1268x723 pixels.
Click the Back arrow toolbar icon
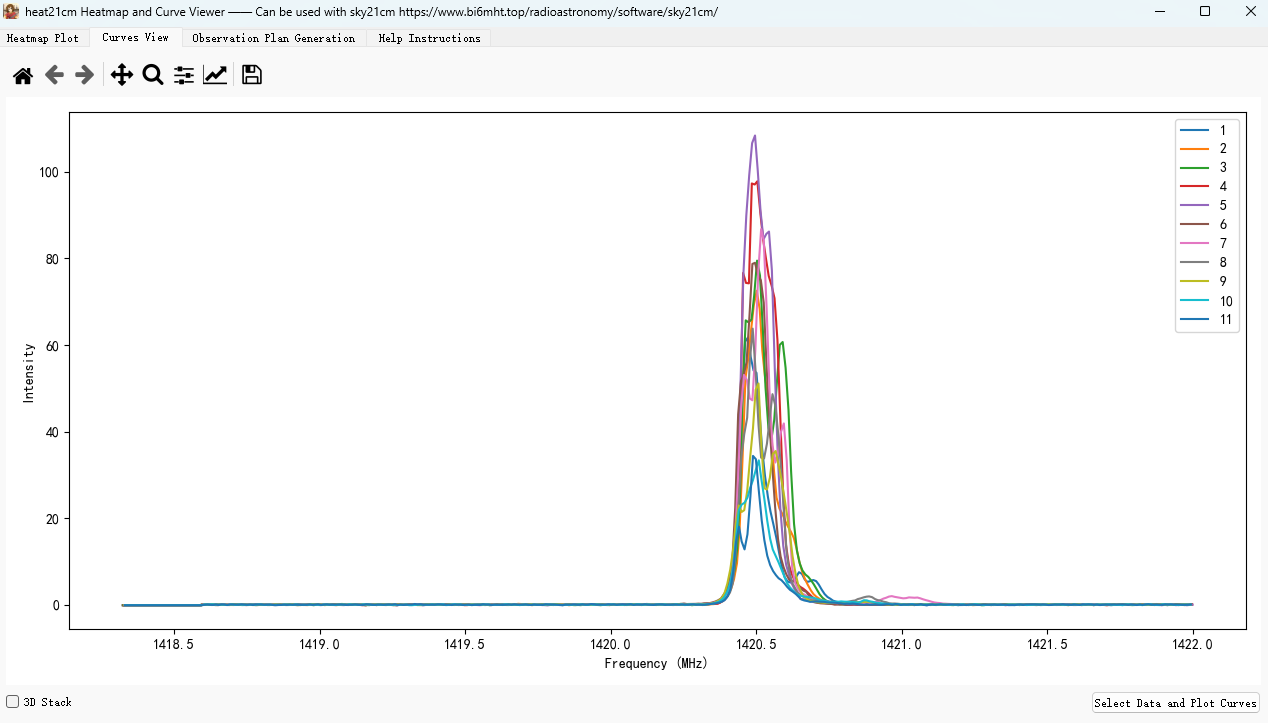coord(54,75)
